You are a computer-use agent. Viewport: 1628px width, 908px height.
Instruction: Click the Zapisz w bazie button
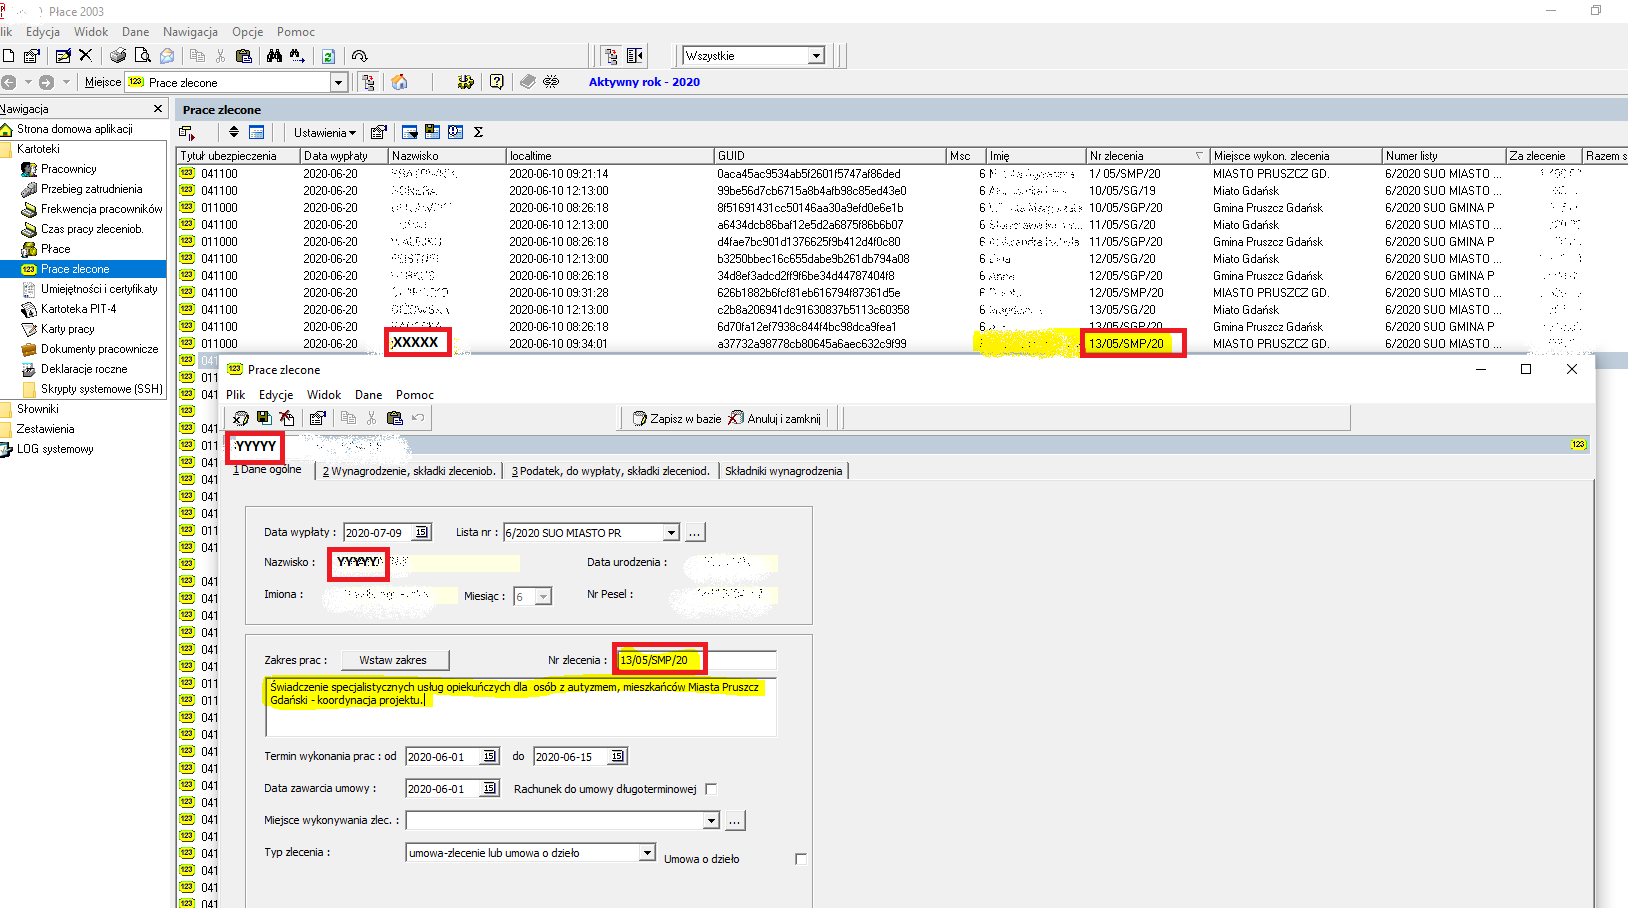point(677,419)
